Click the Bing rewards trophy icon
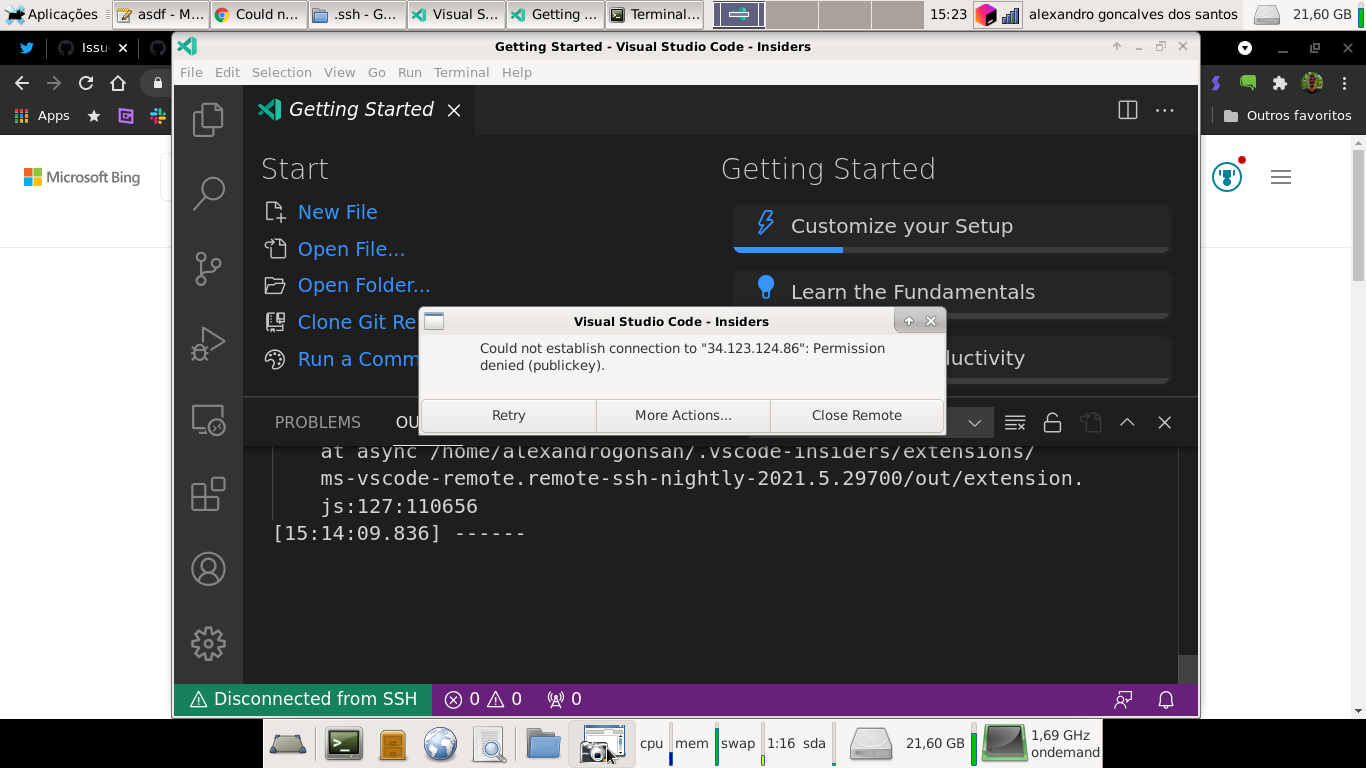 (x=1227, y=177)
